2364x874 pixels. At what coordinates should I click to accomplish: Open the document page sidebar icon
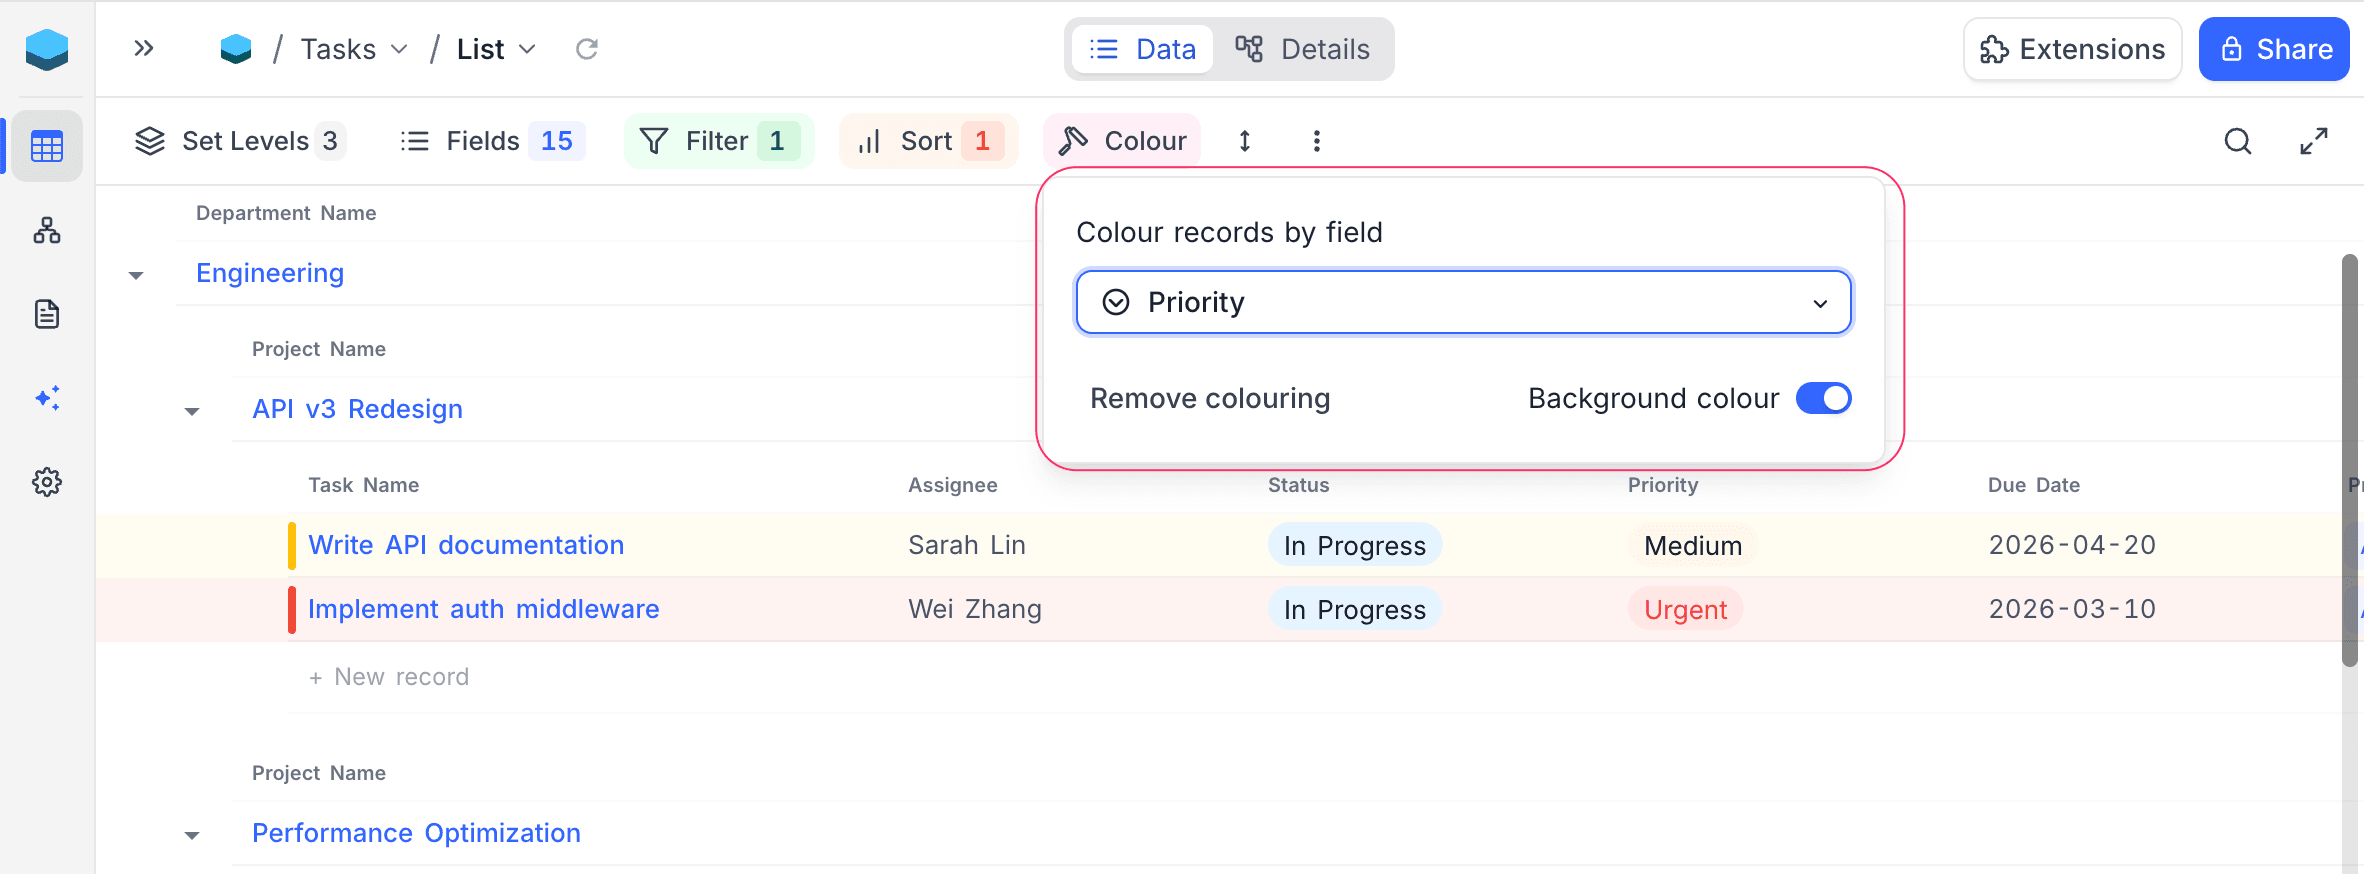pyautogui.click(x=47, y=314)
